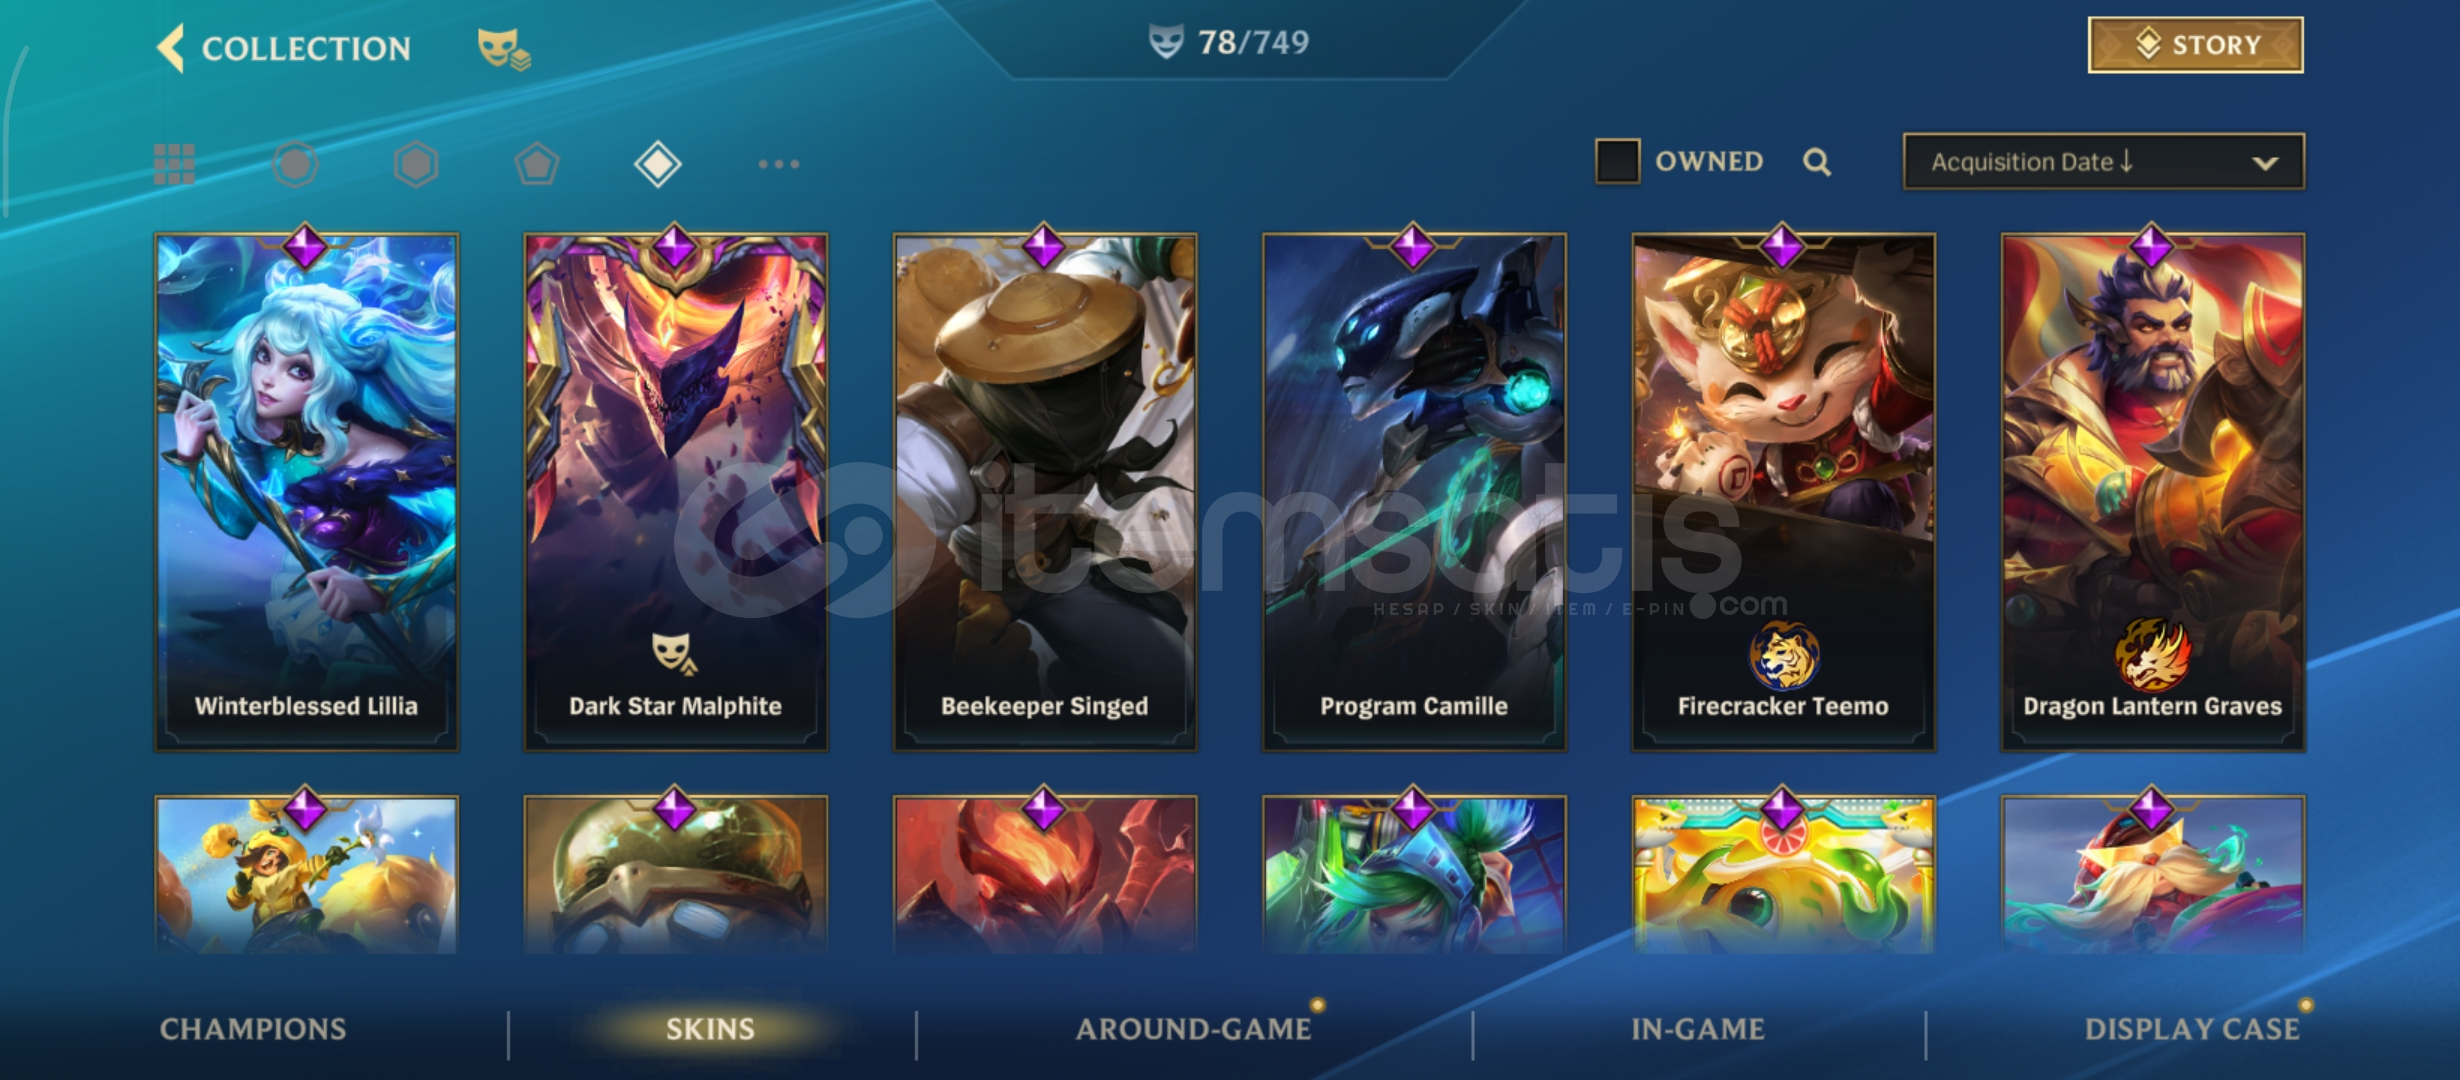The height and width of the screenshot is (1080, 2460).
Task: Open the Winterblessed Lillia skin card
Action: pyautogui.click(x=306, y=492)
